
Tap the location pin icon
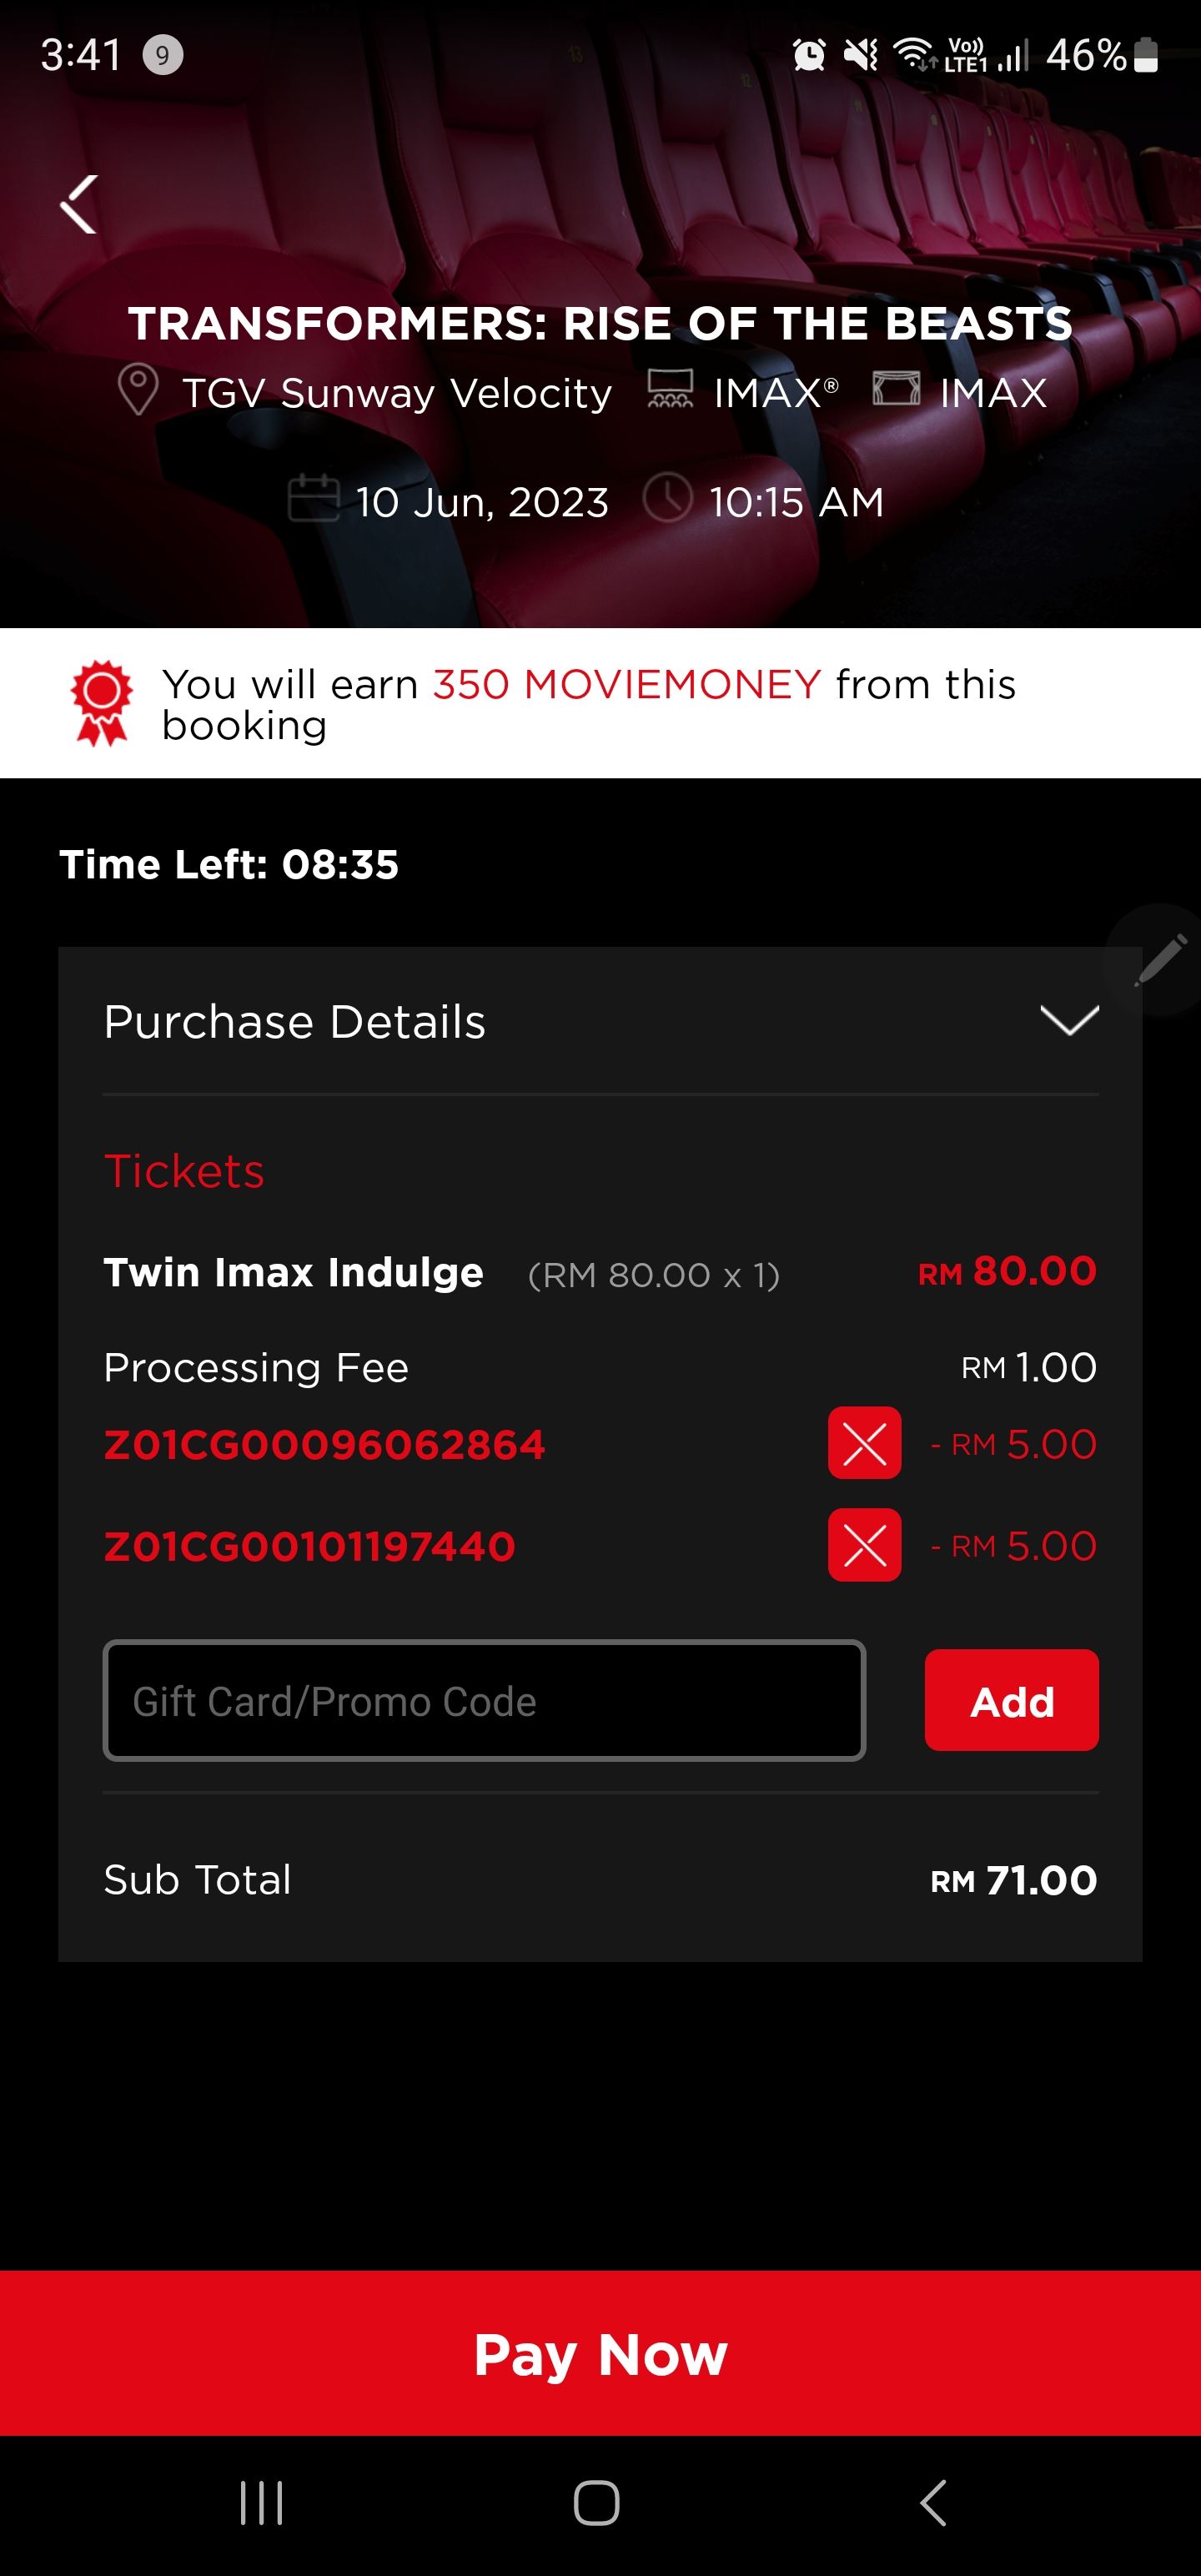pyautogui.click(x=138, y=389)
